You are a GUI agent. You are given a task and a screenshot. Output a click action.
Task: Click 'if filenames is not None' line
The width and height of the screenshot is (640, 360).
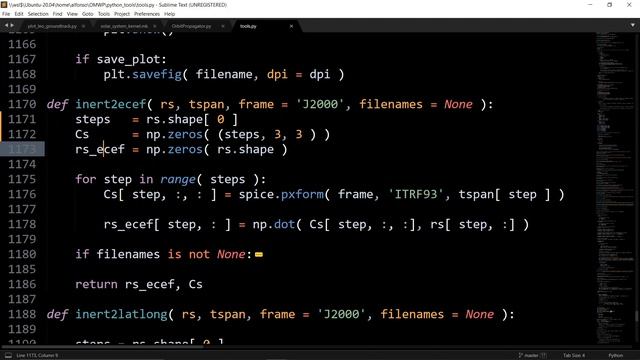pyautogui.click(x=163, y=254)
